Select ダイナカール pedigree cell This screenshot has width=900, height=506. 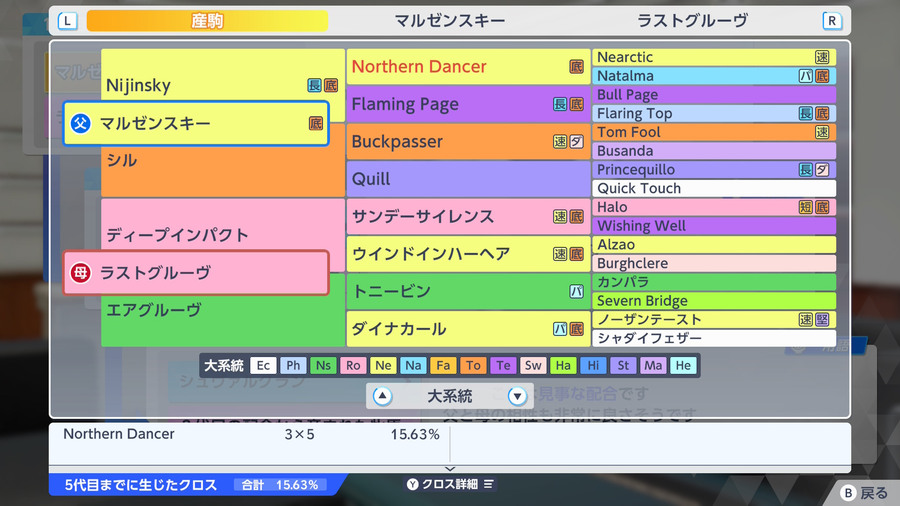468,329
